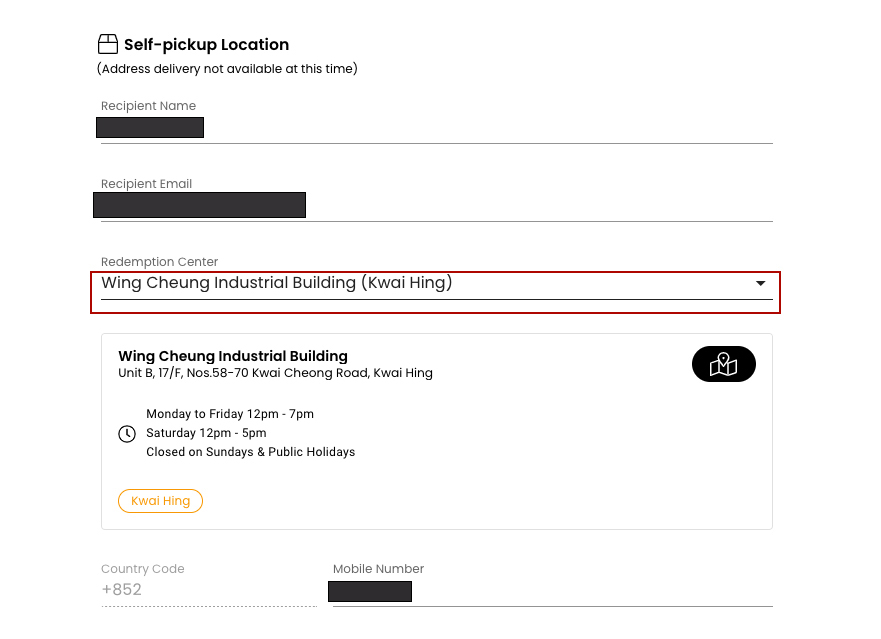Click the clock opening-hours icon
Screen dimensions: 881x639
(x=127, y=433)
